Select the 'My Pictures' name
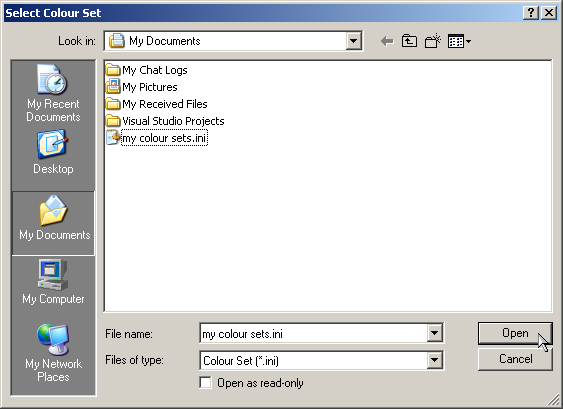Image resolution: width=563 pixels, height=409 pixels. coord(150,87)
